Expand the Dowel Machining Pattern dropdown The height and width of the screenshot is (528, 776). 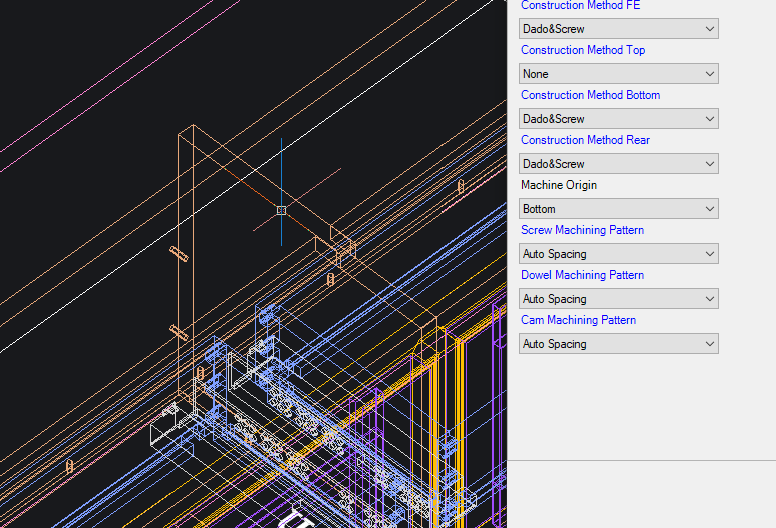point(619,299)
